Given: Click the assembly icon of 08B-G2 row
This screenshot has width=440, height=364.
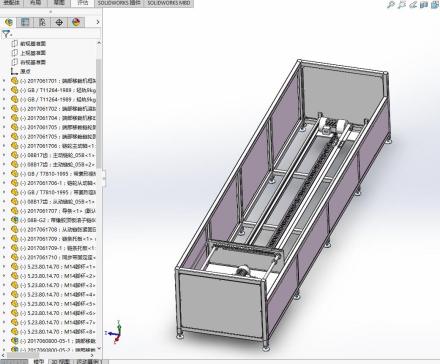Looking at the screenshot, I should (x=14, y=220).
